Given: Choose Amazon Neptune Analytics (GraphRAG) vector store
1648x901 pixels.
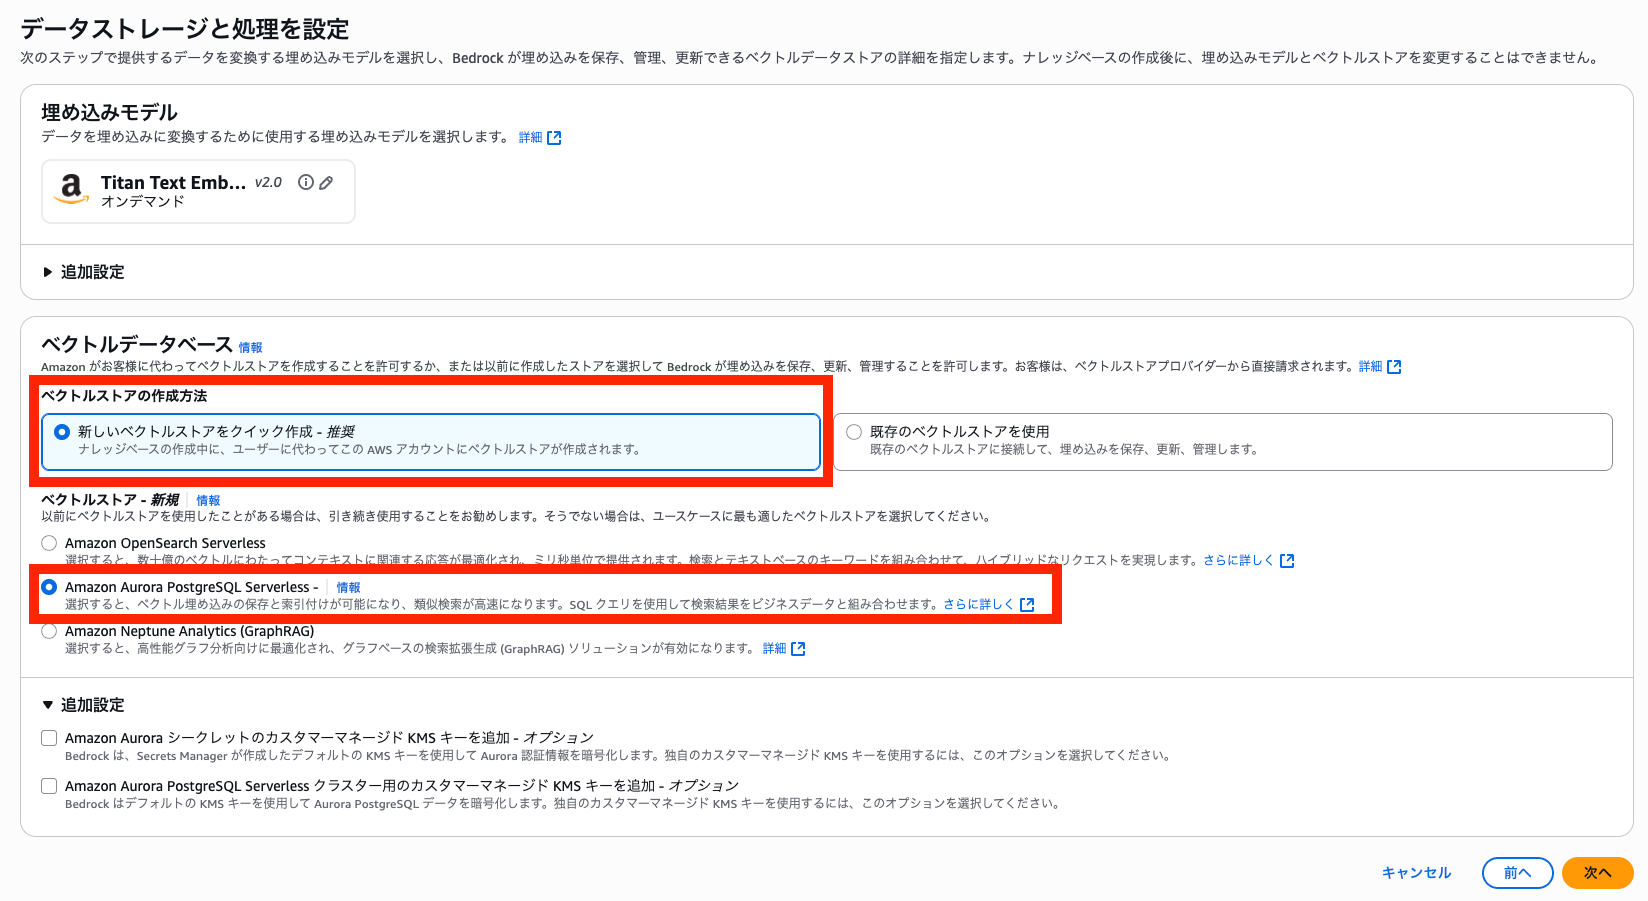Looking at the screenshot, I should [49, 631].
